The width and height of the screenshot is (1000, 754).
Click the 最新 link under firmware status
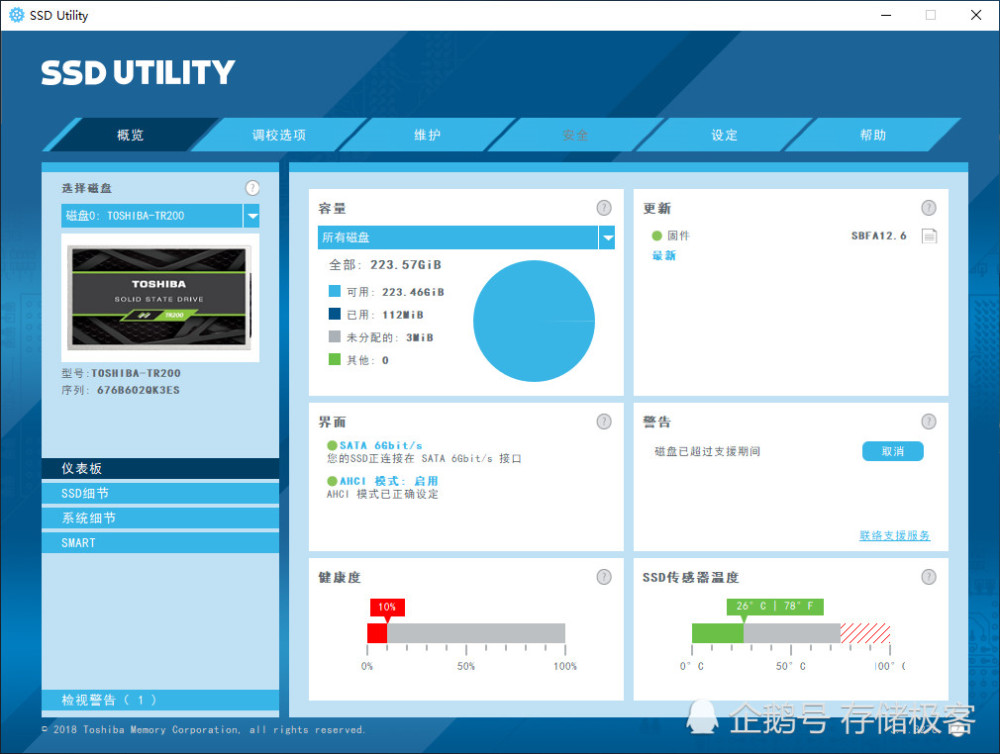click(x=663, y=255)
